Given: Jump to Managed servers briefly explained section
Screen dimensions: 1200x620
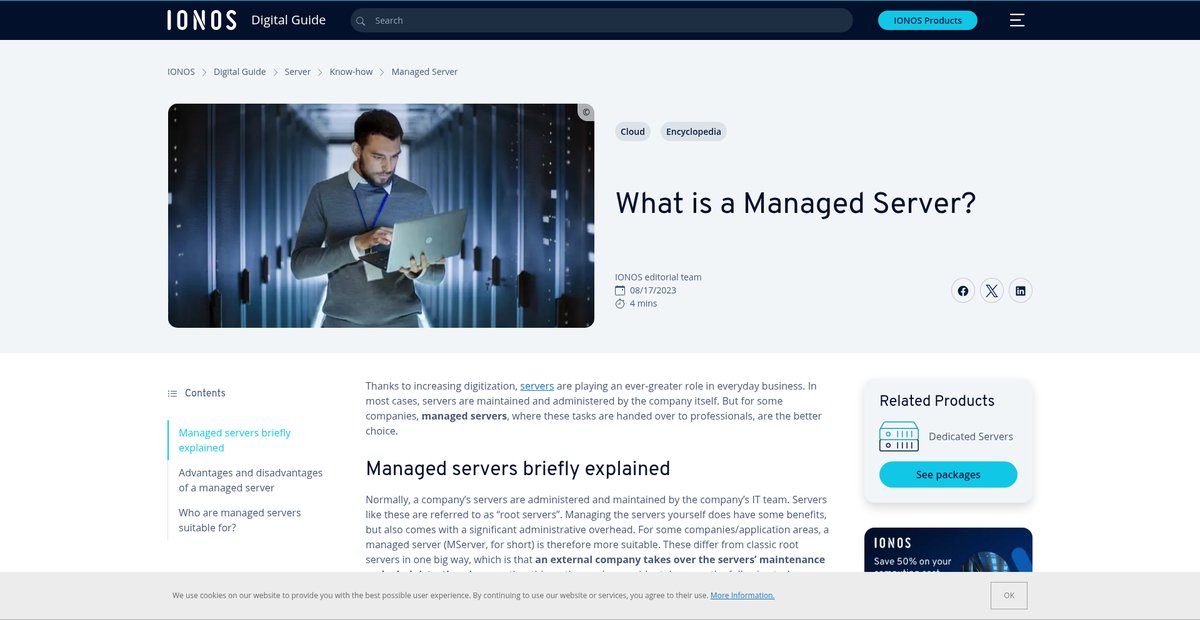Looking at the screenshot, I should (x=235, y=440).
